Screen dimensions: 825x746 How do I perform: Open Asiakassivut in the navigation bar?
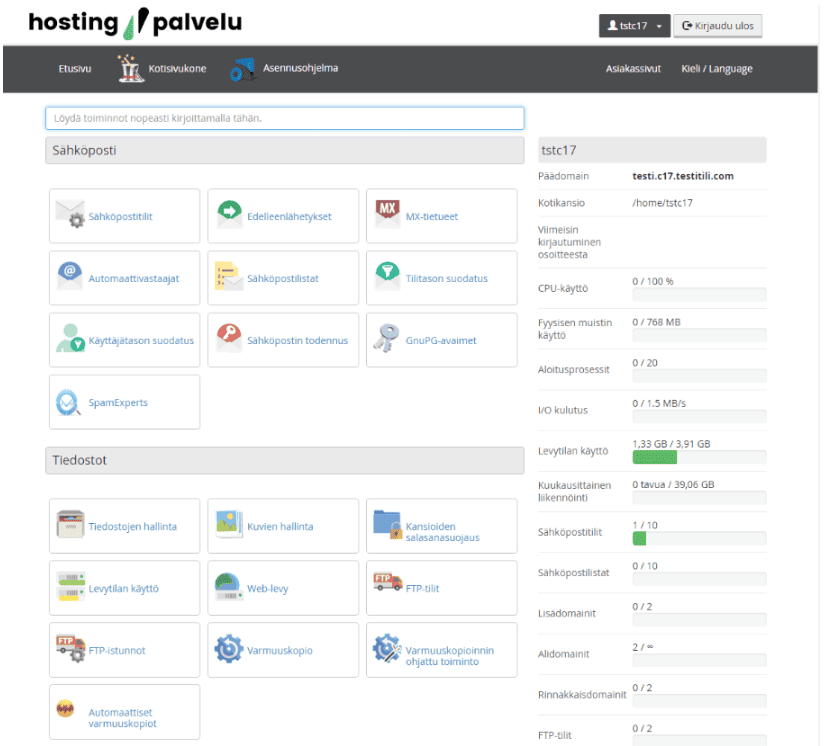point(633,68)
